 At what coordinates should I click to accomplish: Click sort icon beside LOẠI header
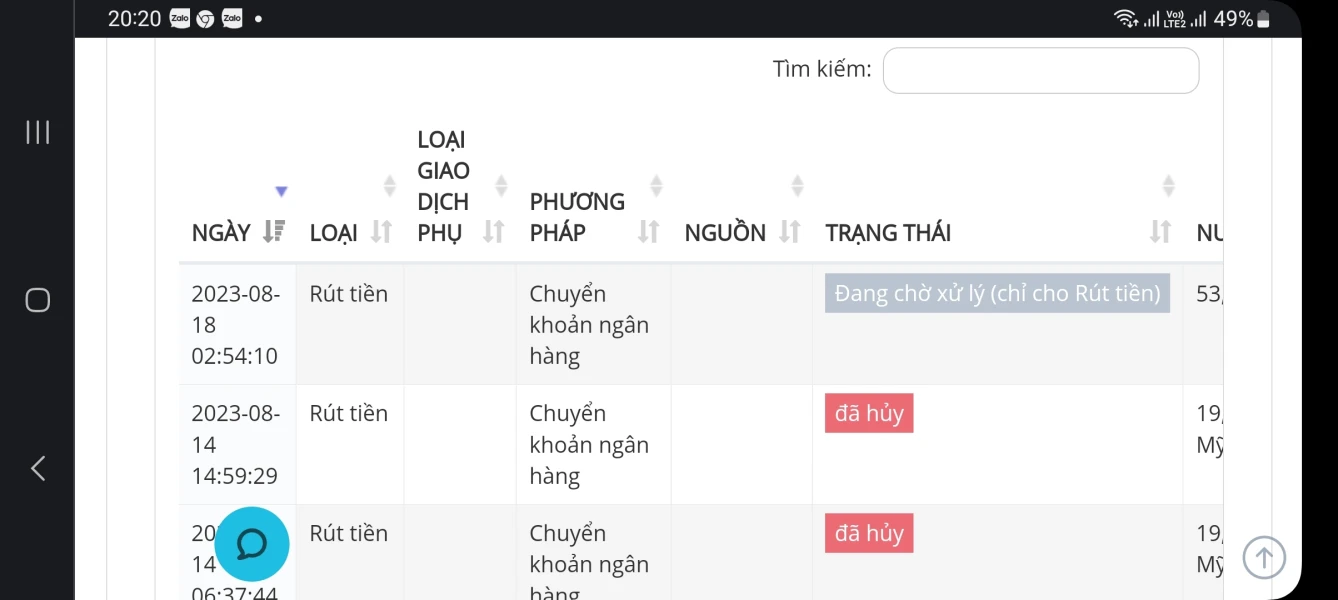coord(381,232)
